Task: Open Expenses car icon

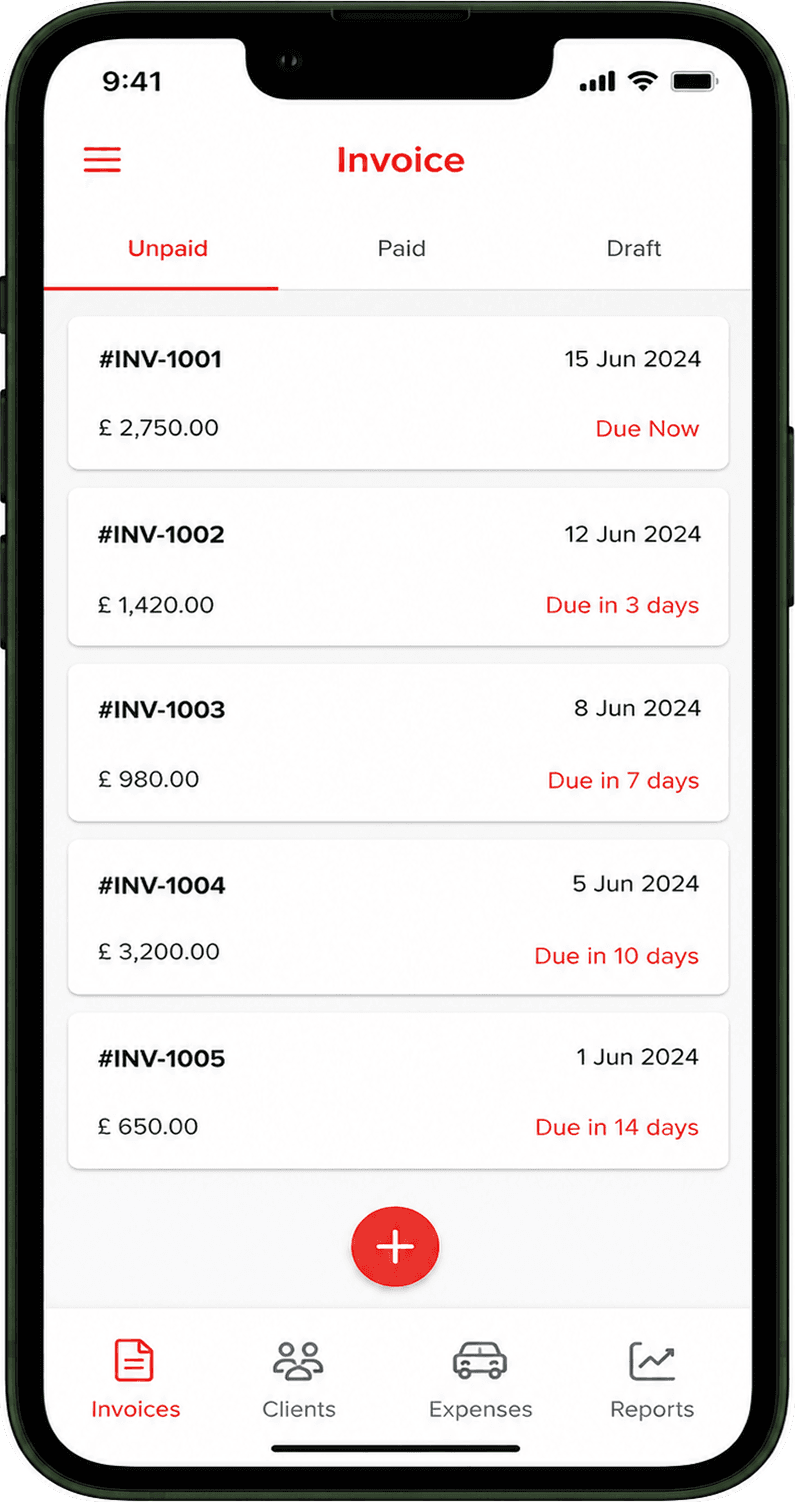Action: point(480,1361)
